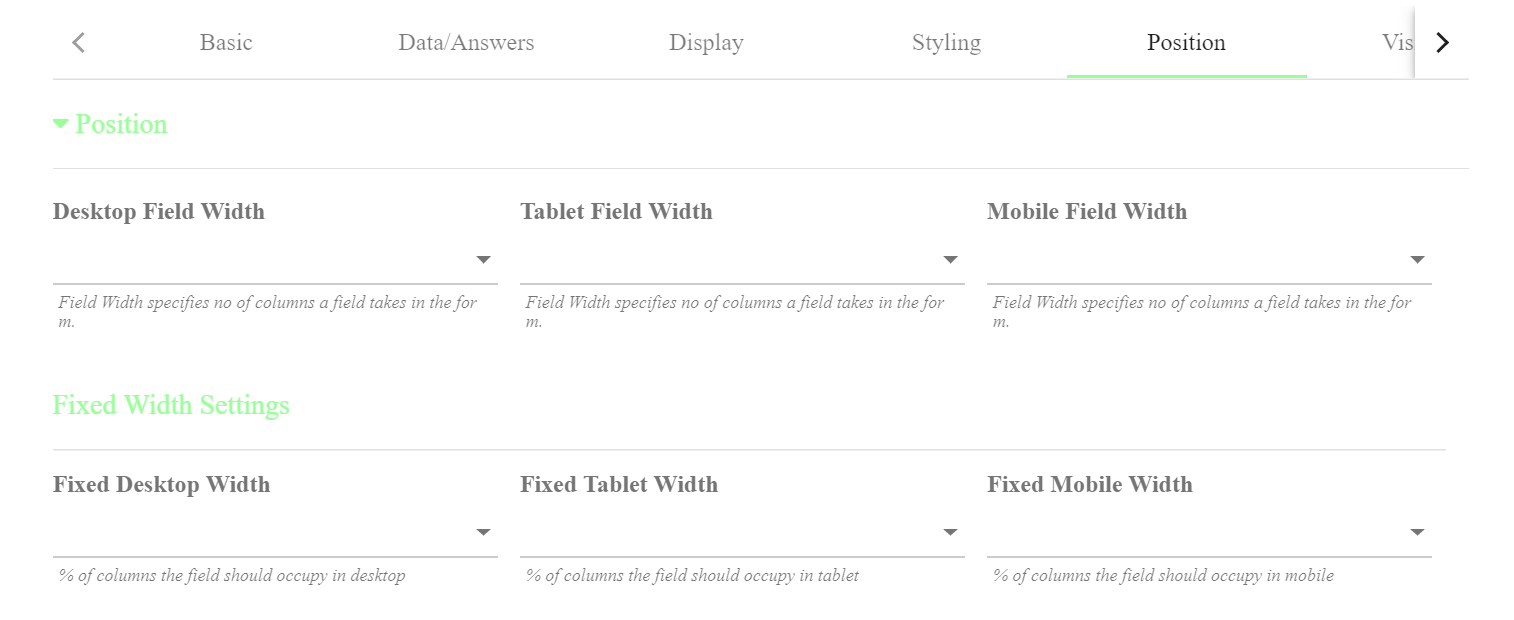Click the Tablet Field Width label
The width and height of the screenshot is (1514, 620).
[616, 212]
